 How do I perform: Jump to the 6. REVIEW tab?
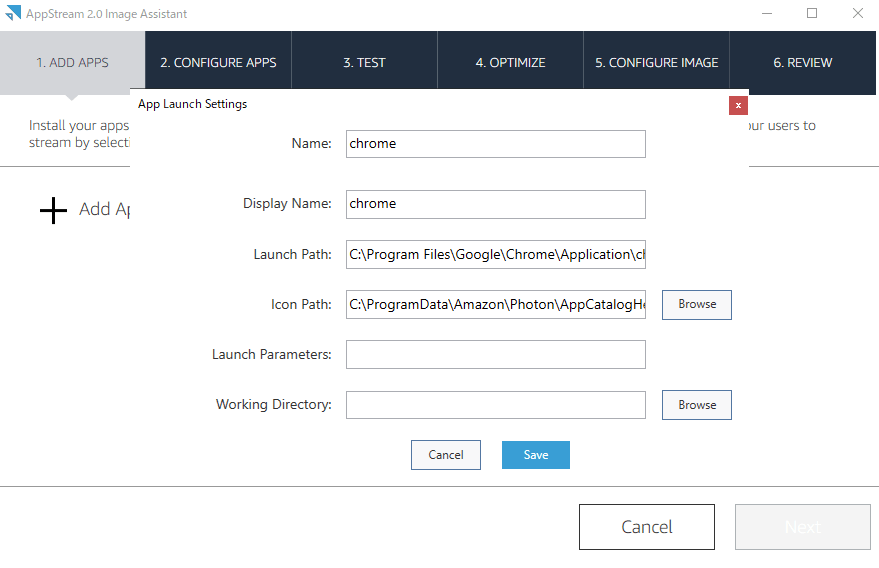tap(803, 63)
